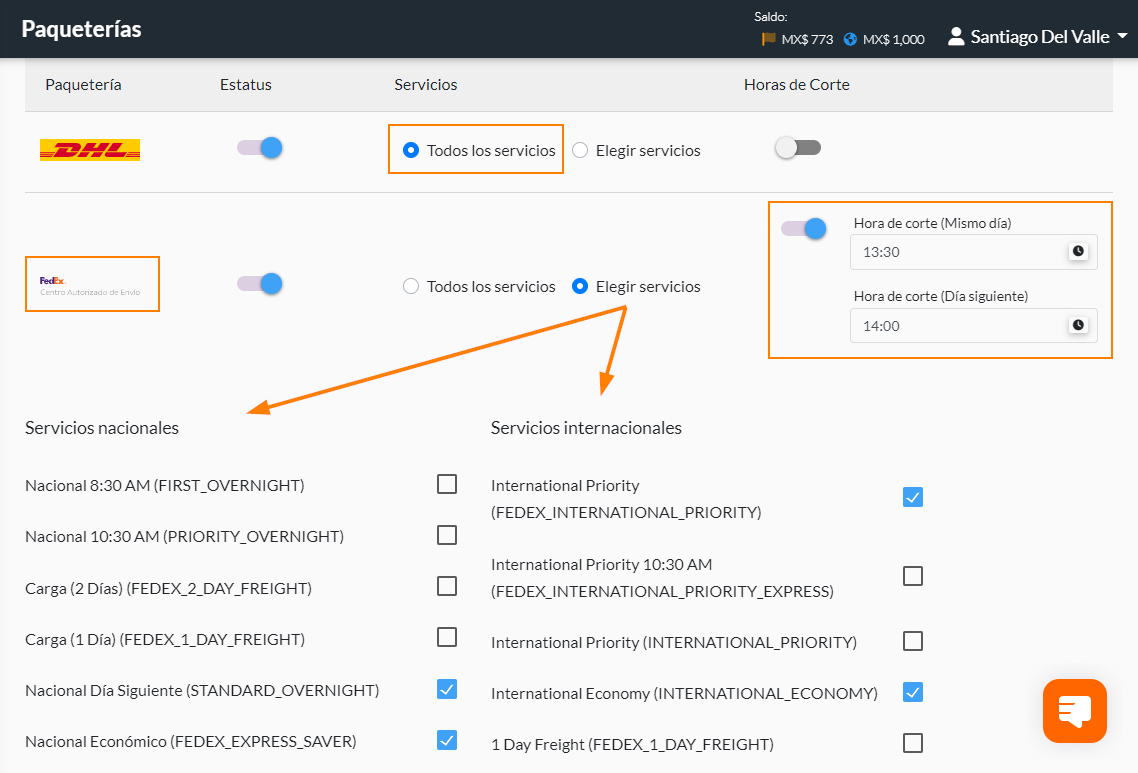This screenshot has width=1138, height=773.
Task: Enable DHL cutoff hours toggle
Action: (x=798, y=148)
